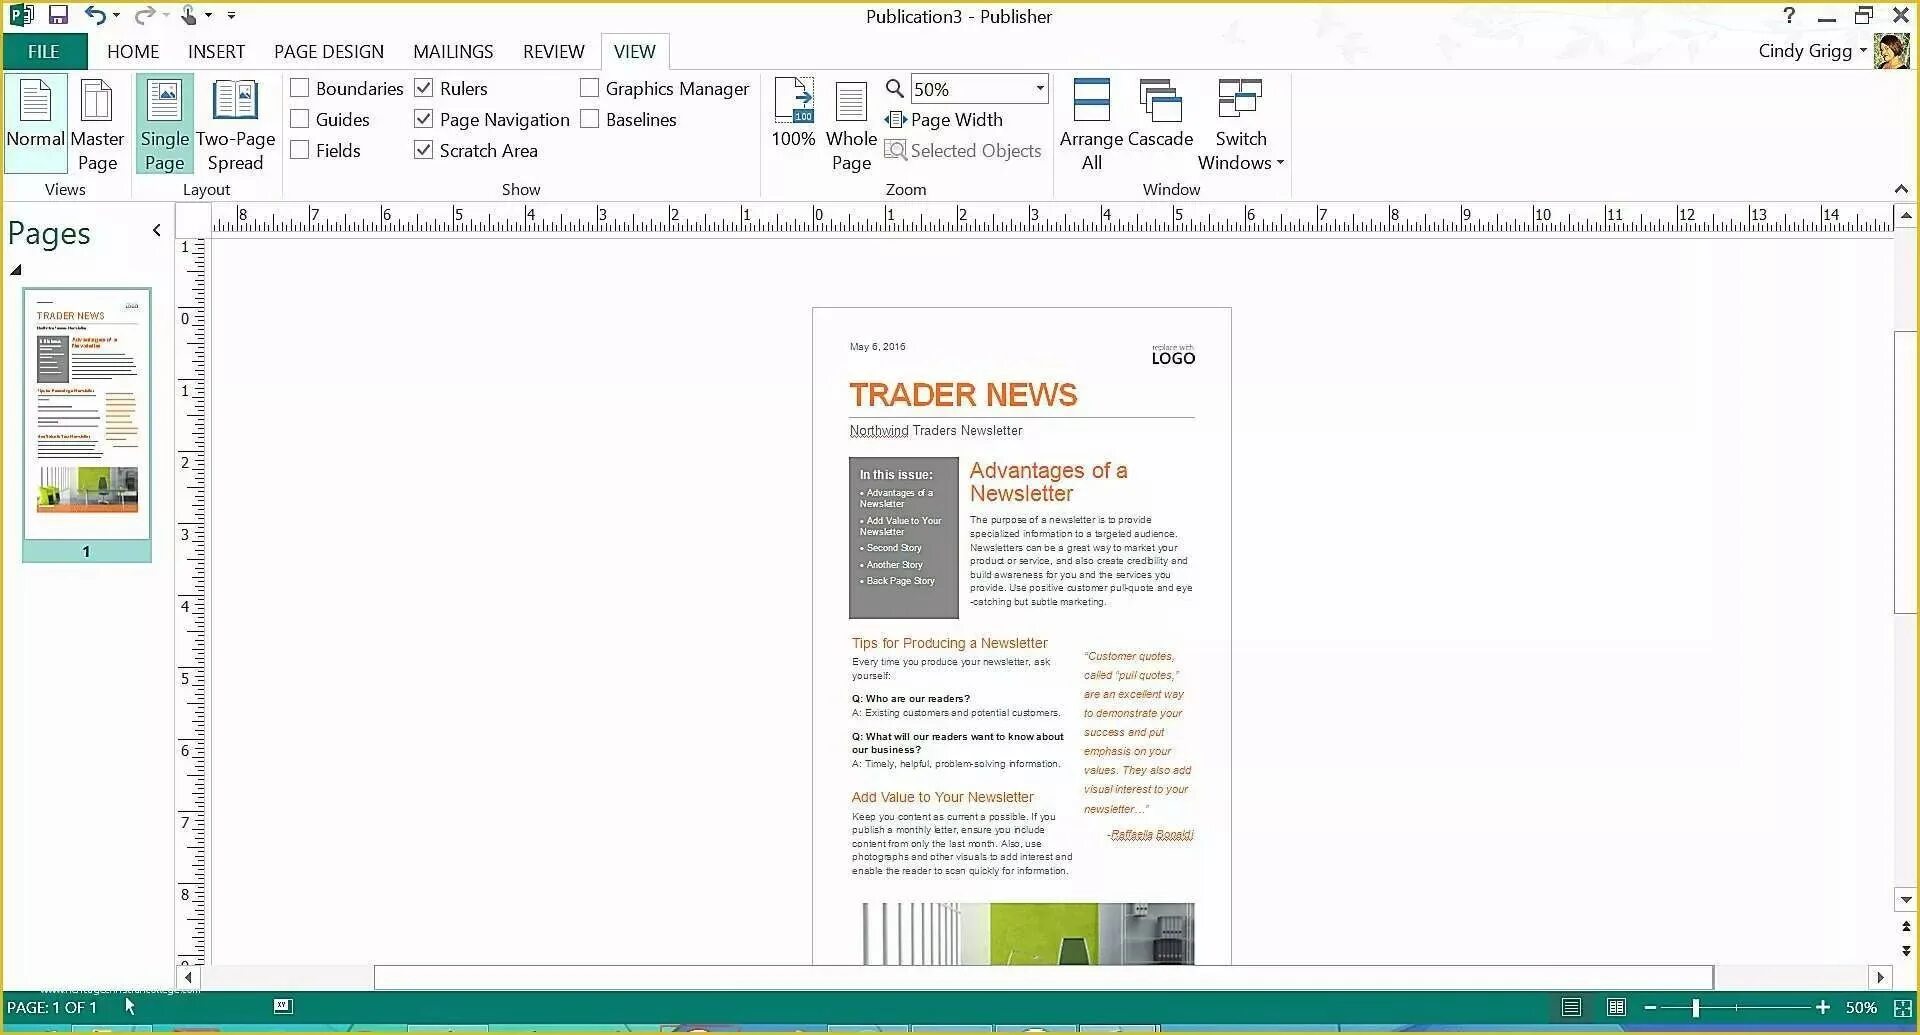The height and width of the screenshot is (1035, 1920).
Task: Click Page Width zoom option
Action: (944, 120)
